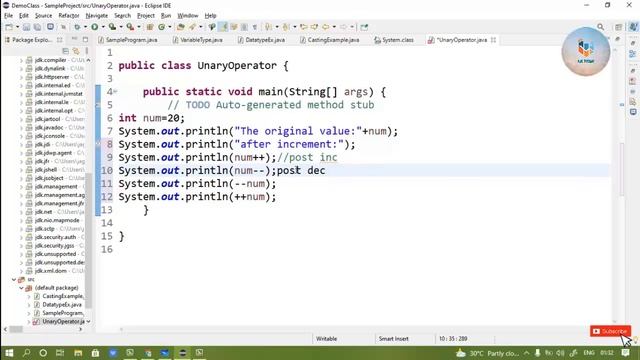Click the New file wizard toolbar icon
The width and height of the screenshot is (640, 360).
coord(9,27)
